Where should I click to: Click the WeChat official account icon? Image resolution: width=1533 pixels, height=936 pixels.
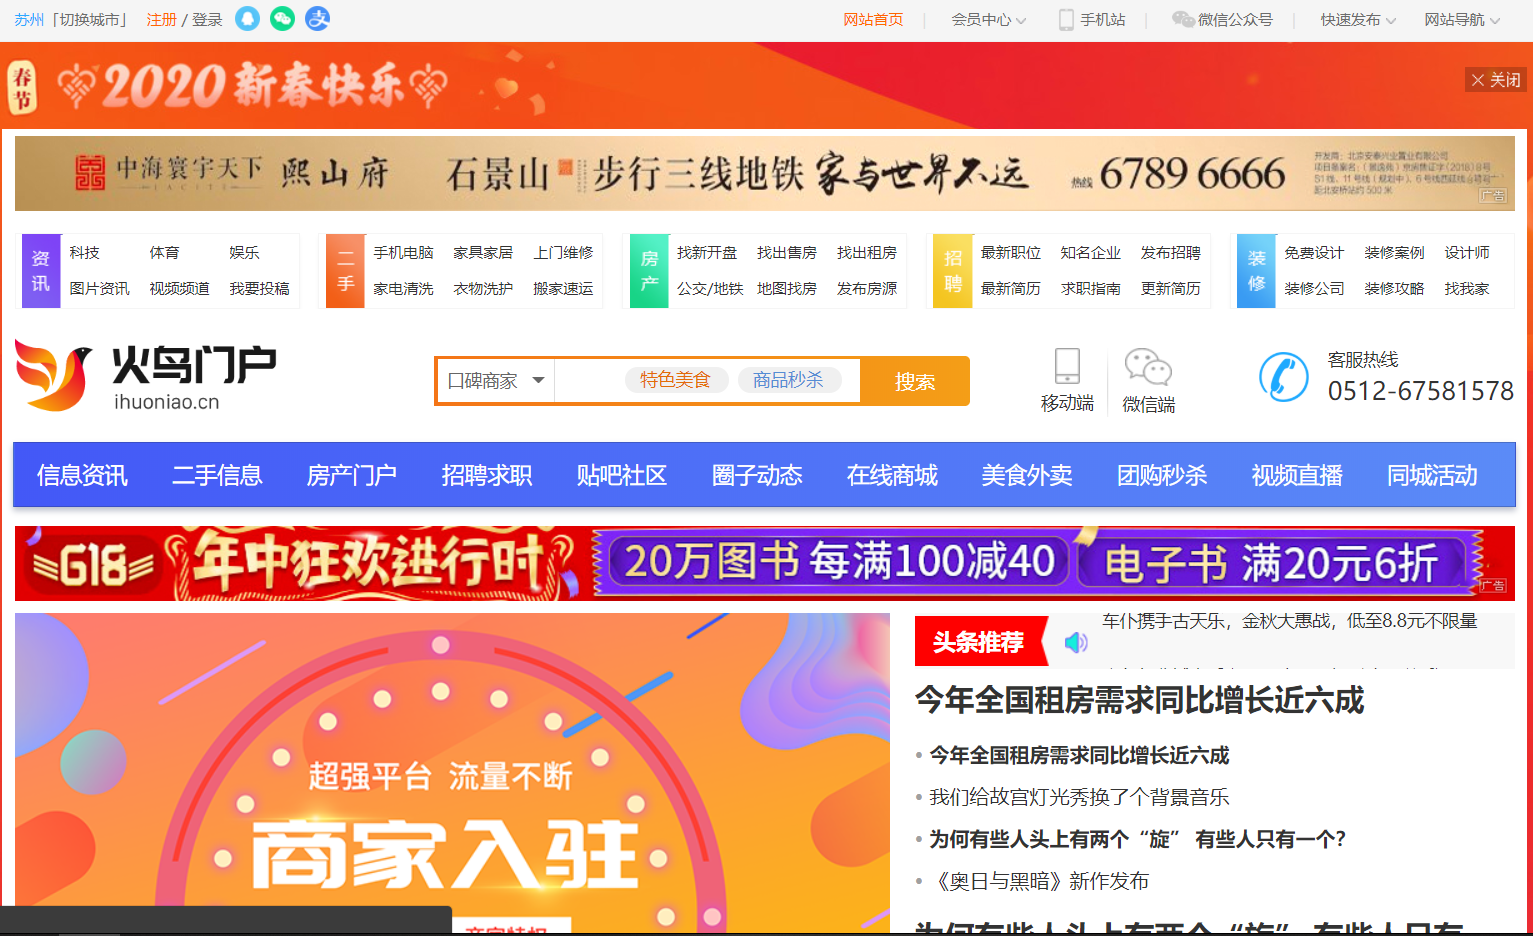click(1183, 20)
